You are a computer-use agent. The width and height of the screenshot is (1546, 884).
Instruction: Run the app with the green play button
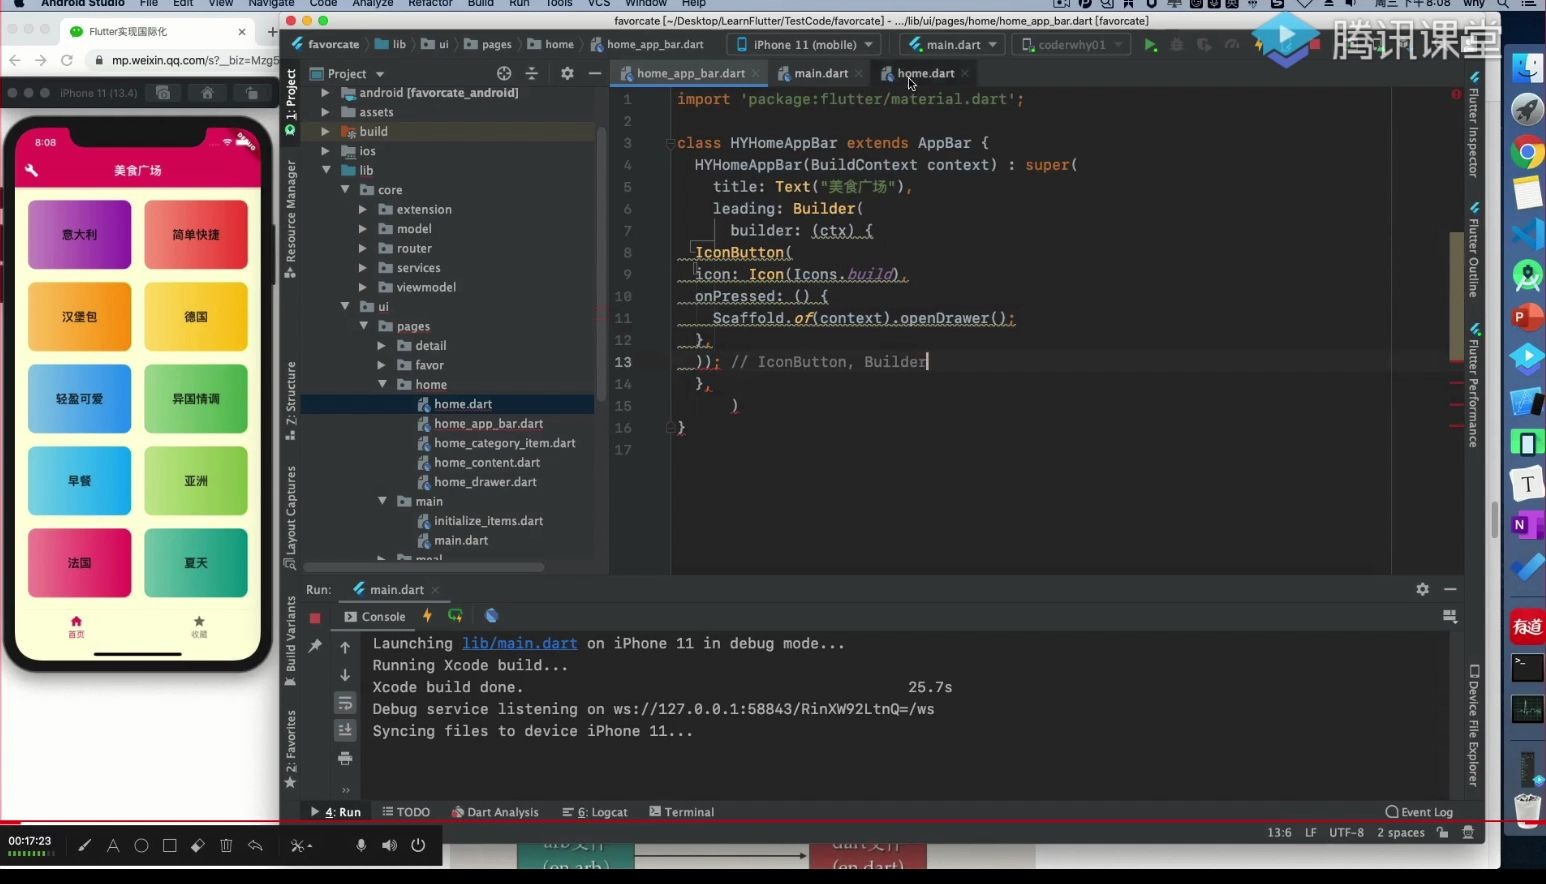click(x=1150, y=45)
